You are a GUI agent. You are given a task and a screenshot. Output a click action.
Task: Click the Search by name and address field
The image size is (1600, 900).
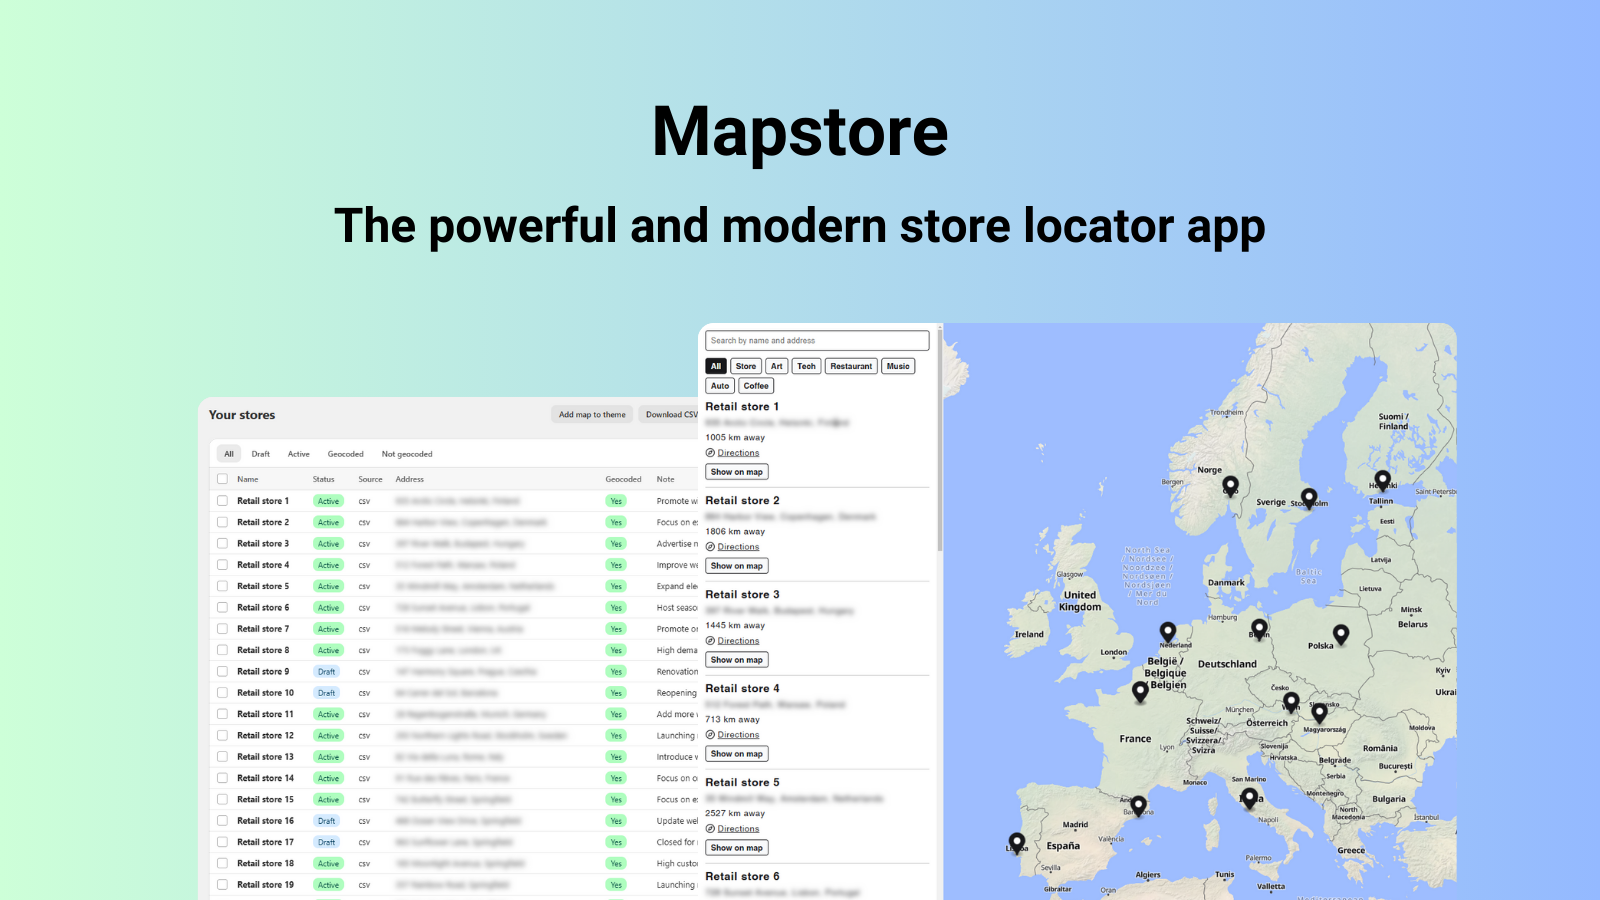pyautogui.click(x=817, y=341)
